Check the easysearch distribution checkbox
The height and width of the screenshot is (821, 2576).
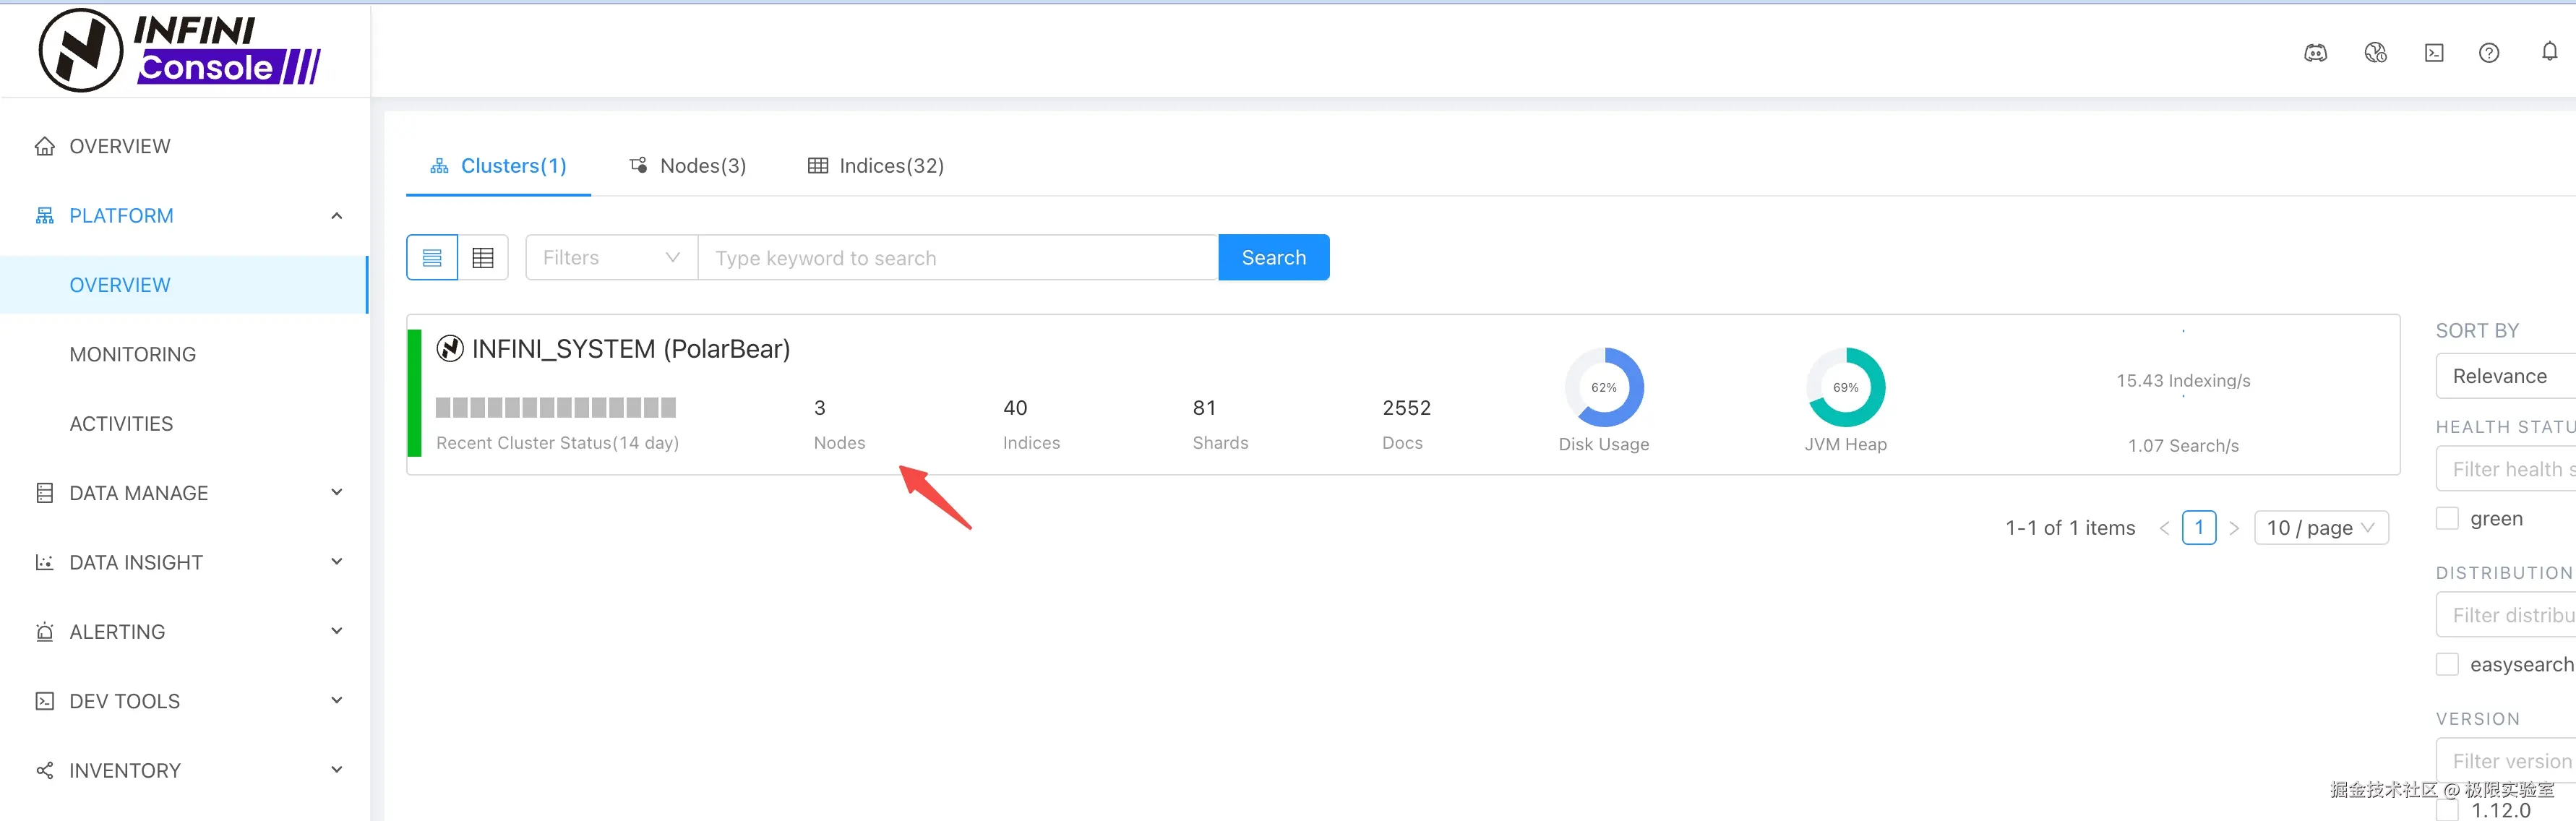[x=2447, y=664]
